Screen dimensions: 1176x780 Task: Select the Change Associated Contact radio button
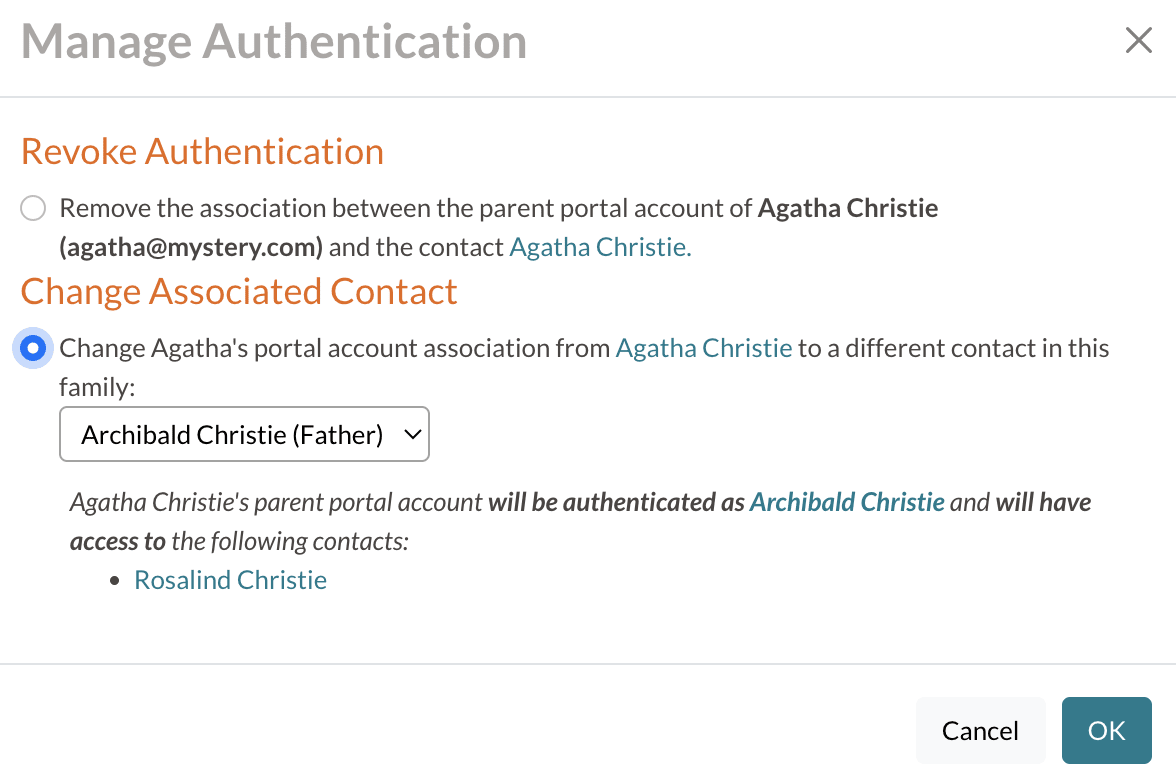(33, 348)
